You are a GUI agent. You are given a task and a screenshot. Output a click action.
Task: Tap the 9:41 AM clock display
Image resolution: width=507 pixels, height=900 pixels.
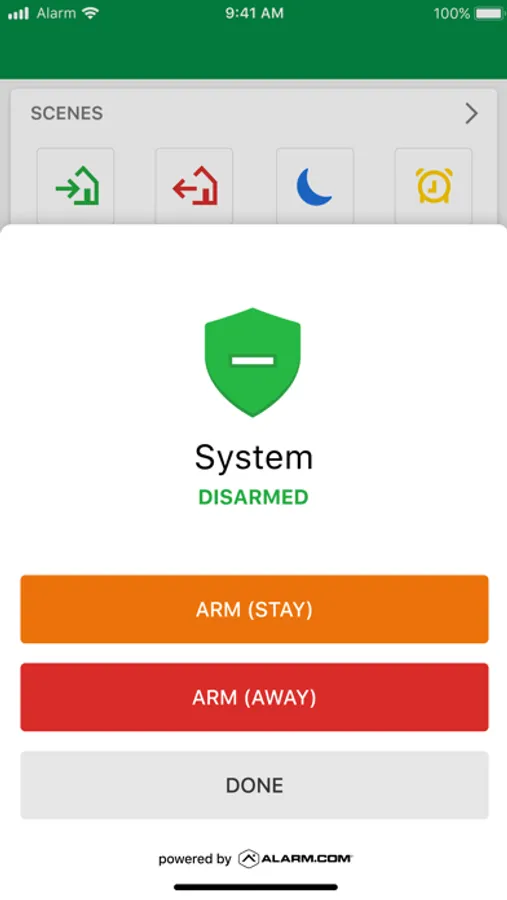254,13
